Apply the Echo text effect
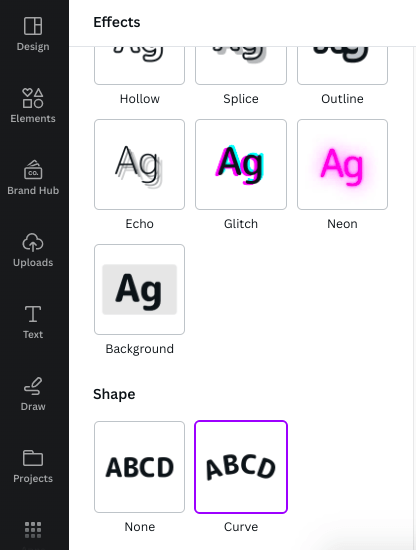This screenshot has height=550, width=416. click(x=140, y=165)
